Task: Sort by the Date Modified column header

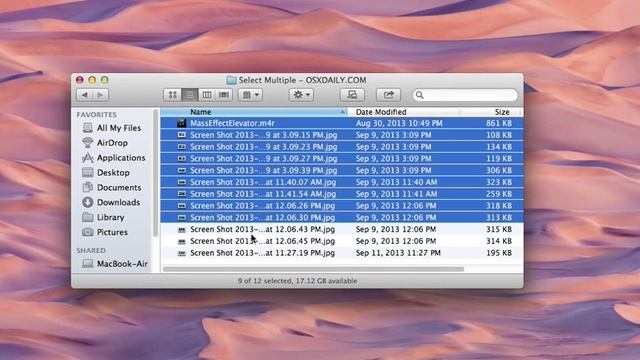Action: [403, 112]
